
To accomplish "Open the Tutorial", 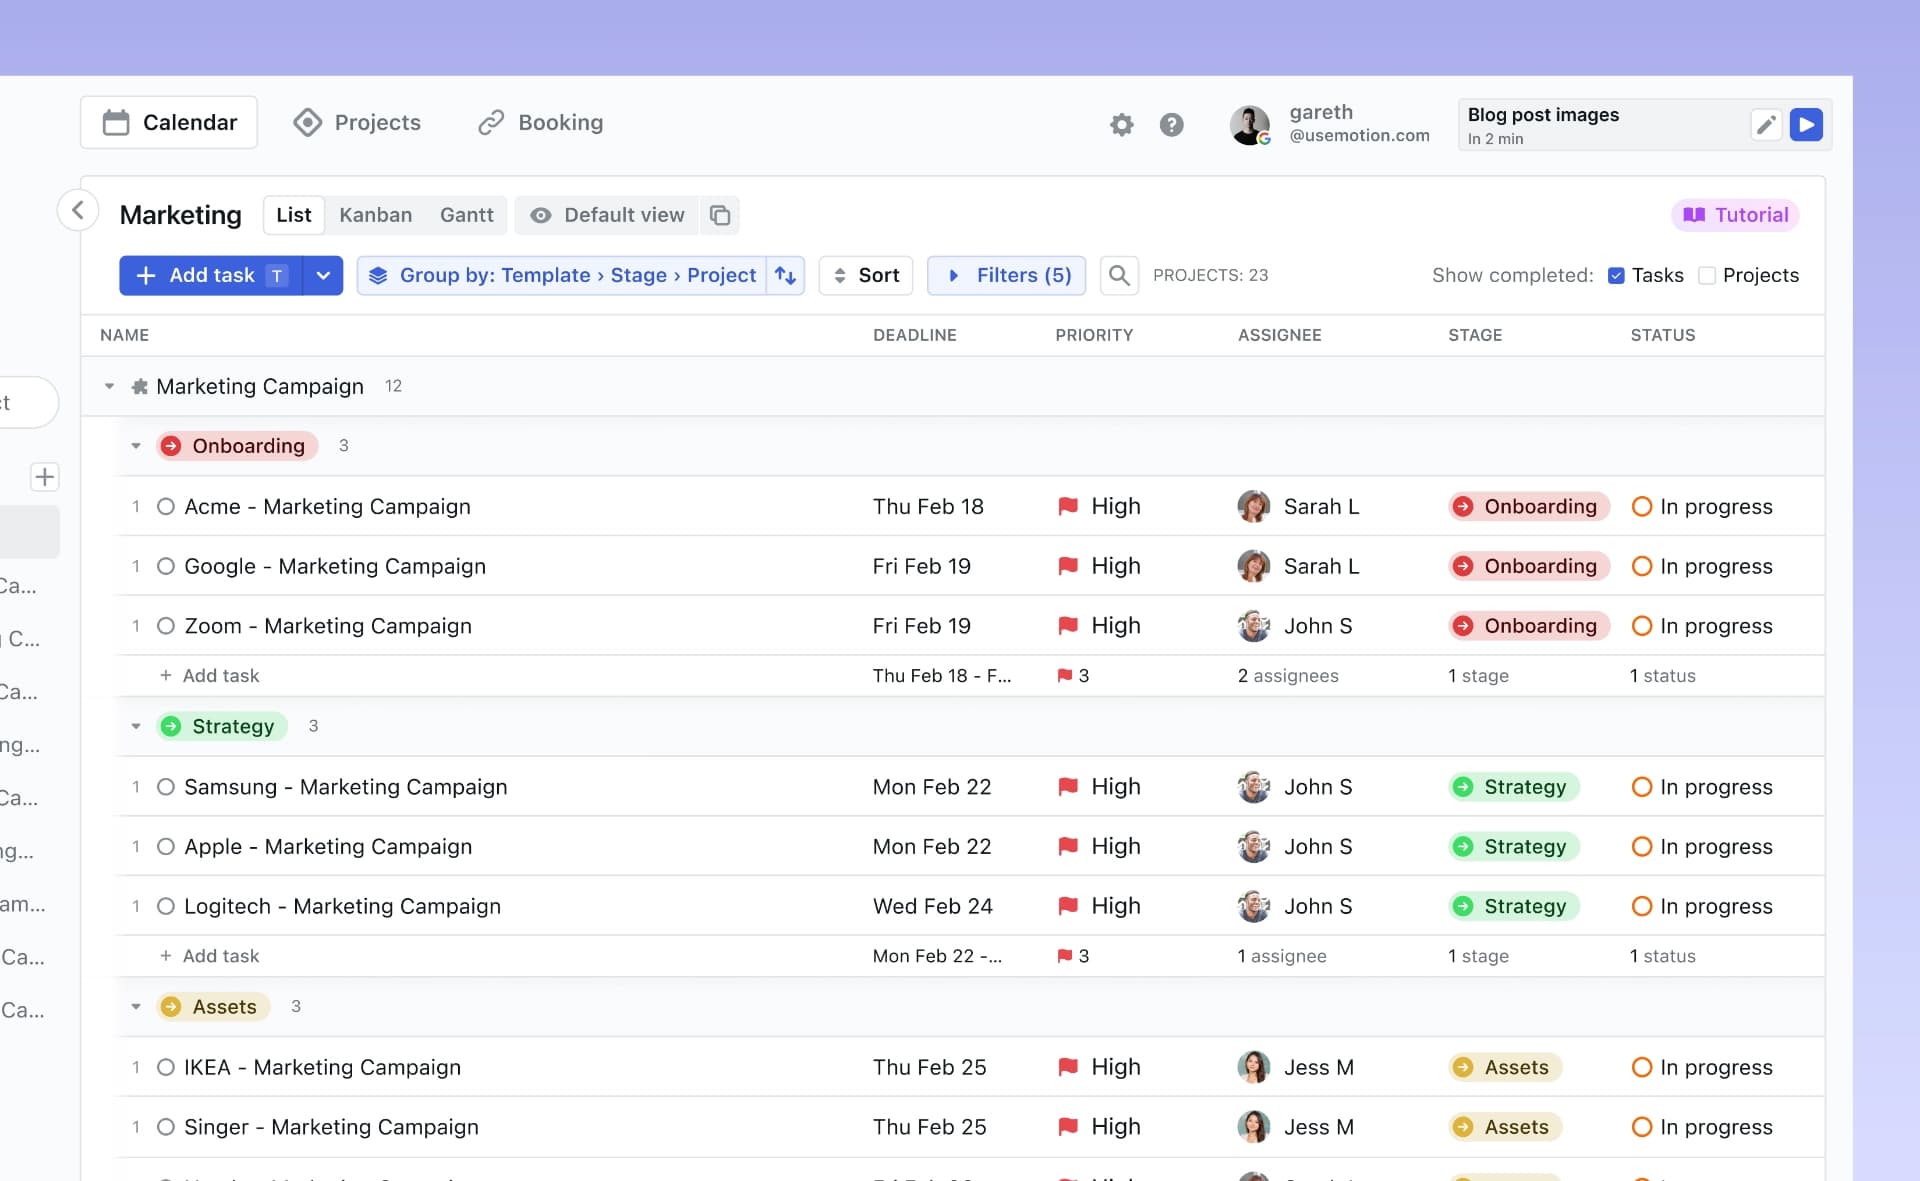I will click(1735, 214).
